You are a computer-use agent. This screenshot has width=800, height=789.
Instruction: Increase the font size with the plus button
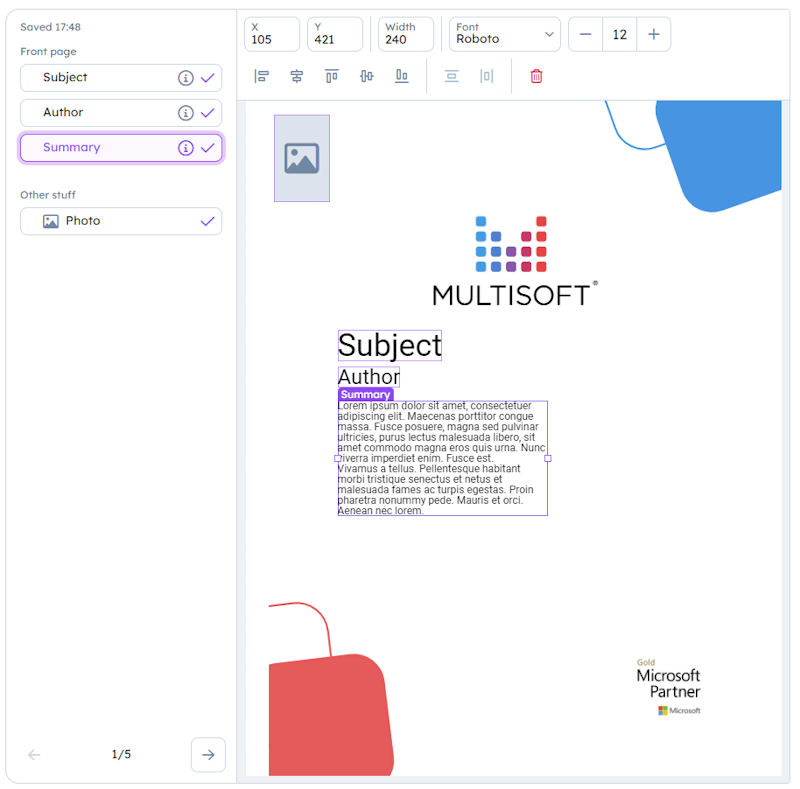(654, 34)
